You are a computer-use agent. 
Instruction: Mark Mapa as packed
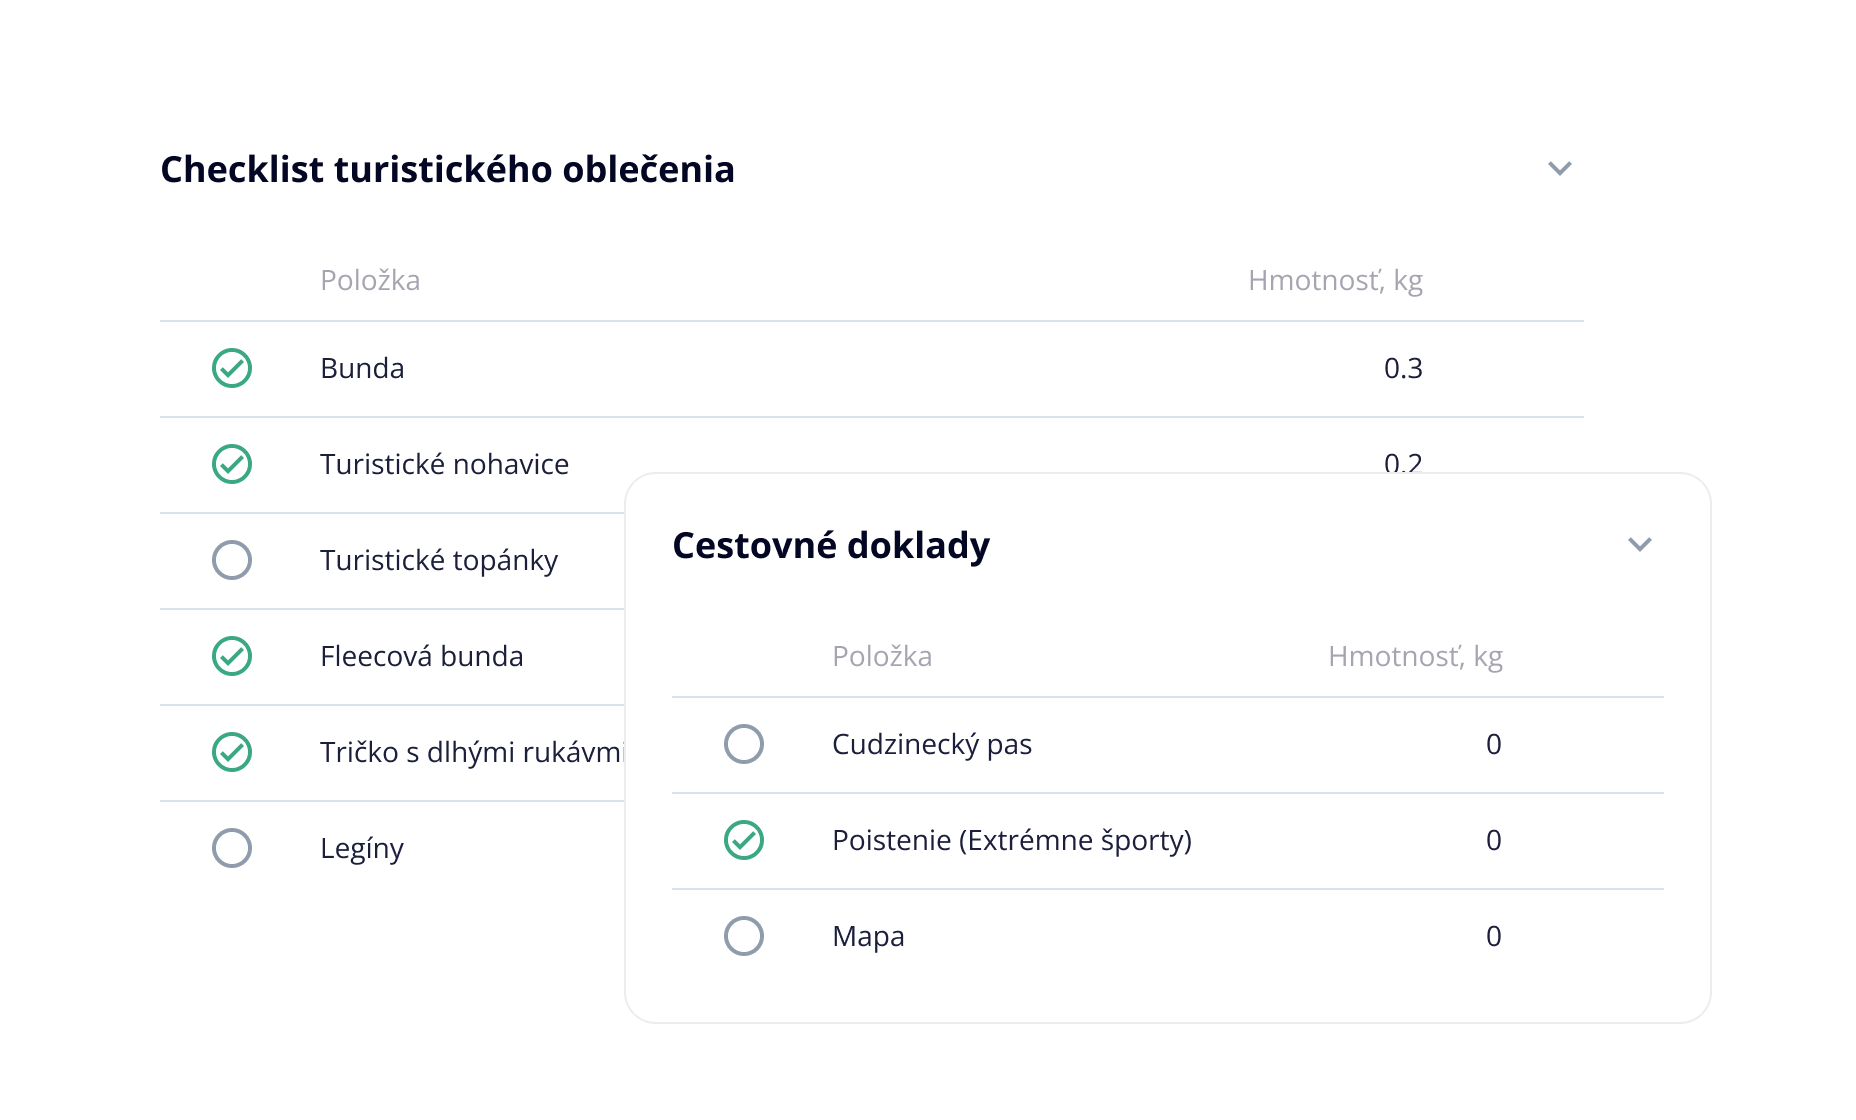[744, 936]
